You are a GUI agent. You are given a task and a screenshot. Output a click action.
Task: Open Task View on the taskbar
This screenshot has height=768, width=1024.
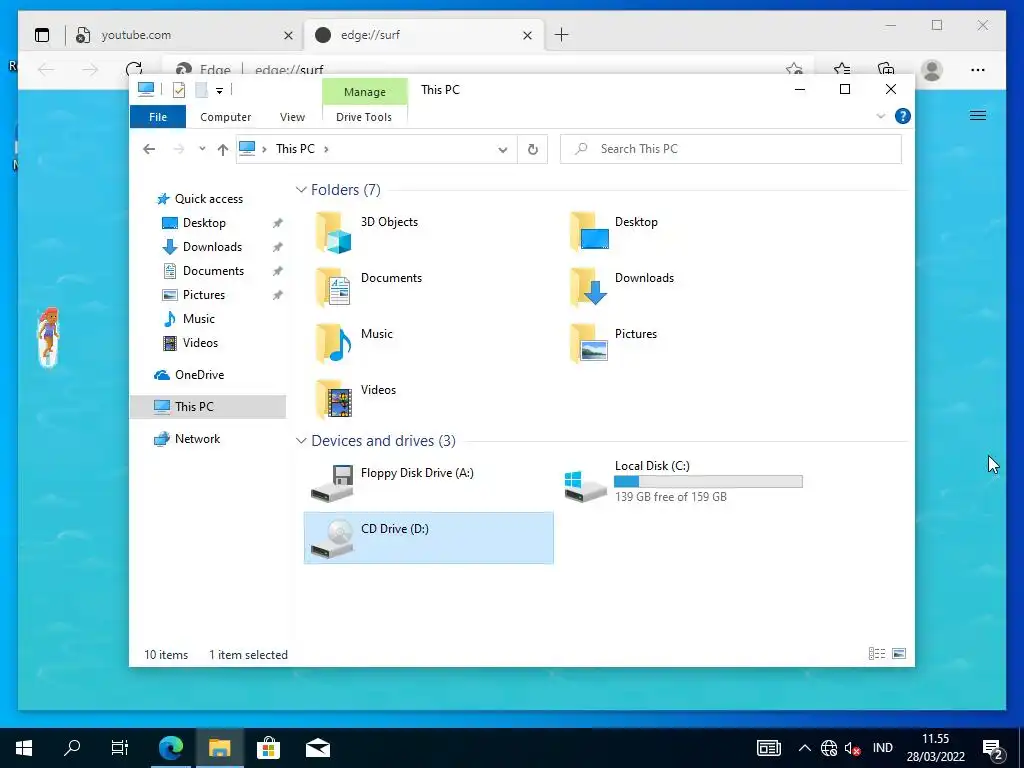pyautogui.click(x=120, y=748)
